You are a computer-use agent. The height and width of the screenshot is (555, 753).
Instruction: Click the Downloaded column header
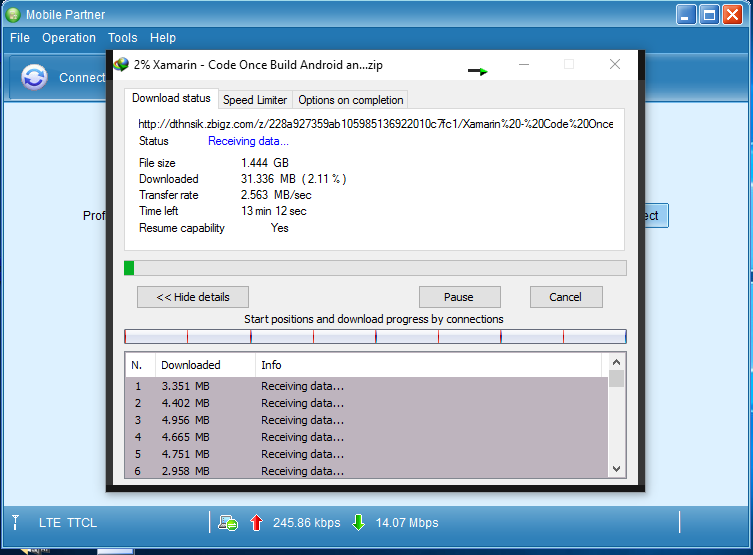pos(205,365)
